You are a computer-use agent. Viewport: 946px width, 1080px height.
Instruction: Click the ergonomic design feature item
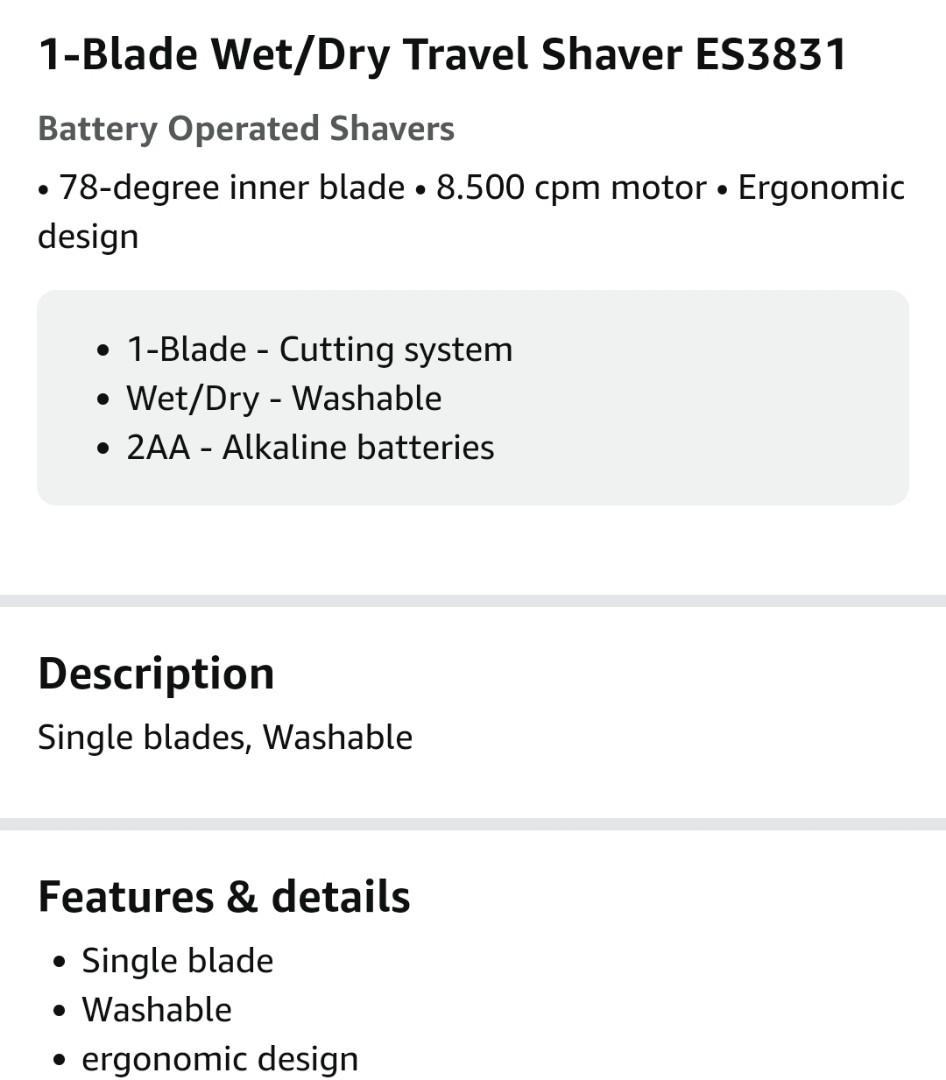click(x=220, y=1059)
